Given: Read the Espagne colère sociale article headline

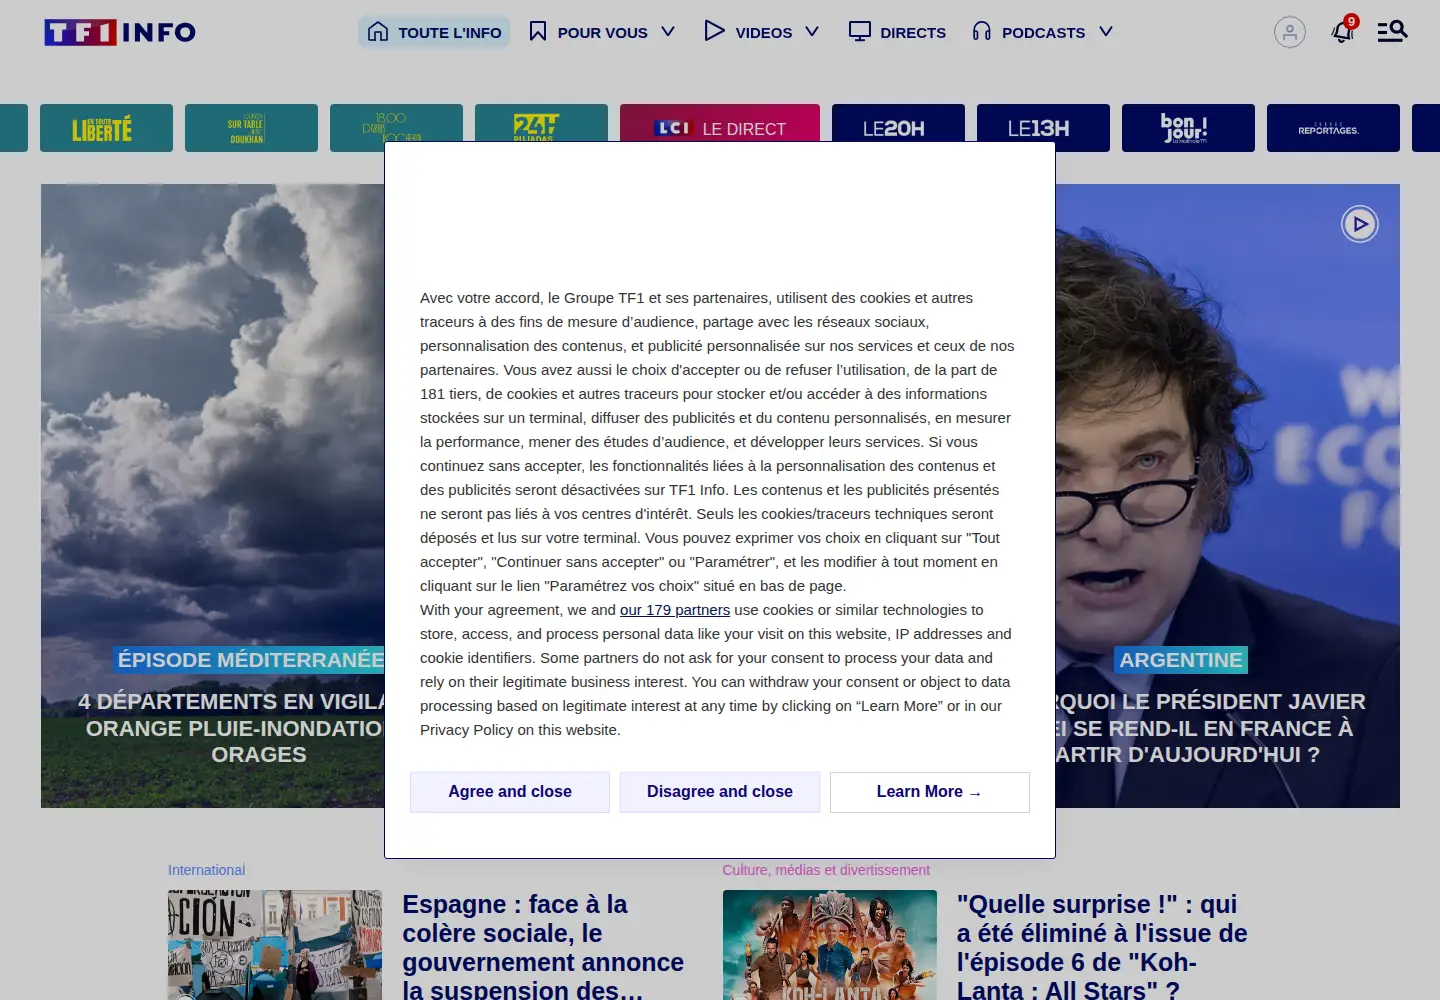Looking at the screenshot, I should (x=543, y=947).
